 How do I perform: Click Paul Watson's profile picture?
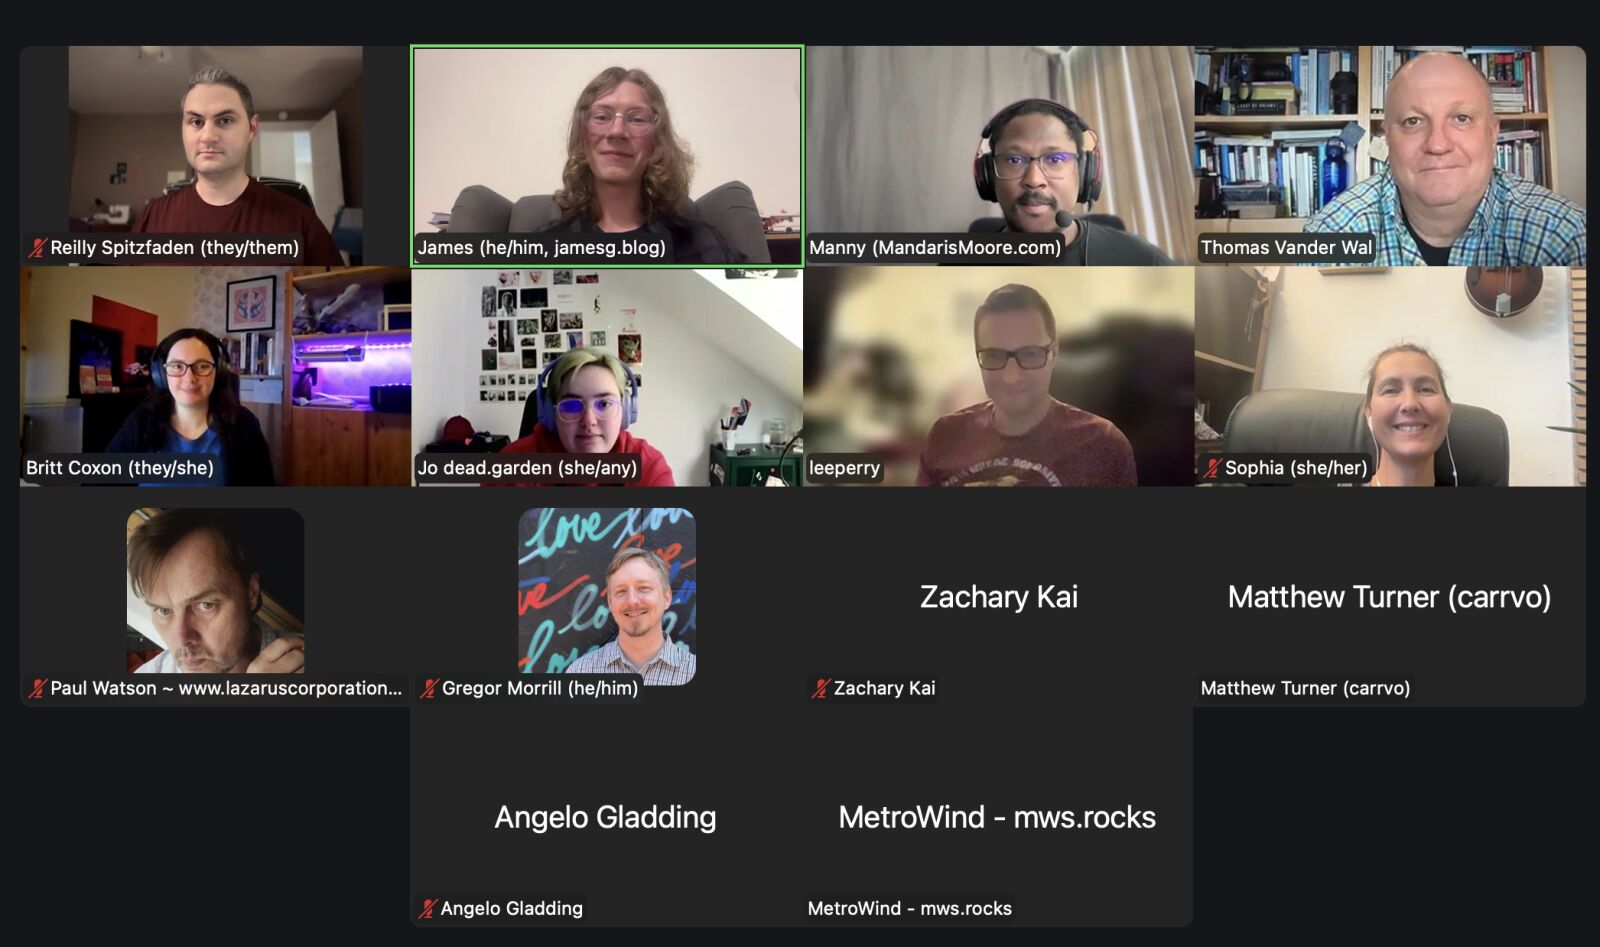(215, 590)
